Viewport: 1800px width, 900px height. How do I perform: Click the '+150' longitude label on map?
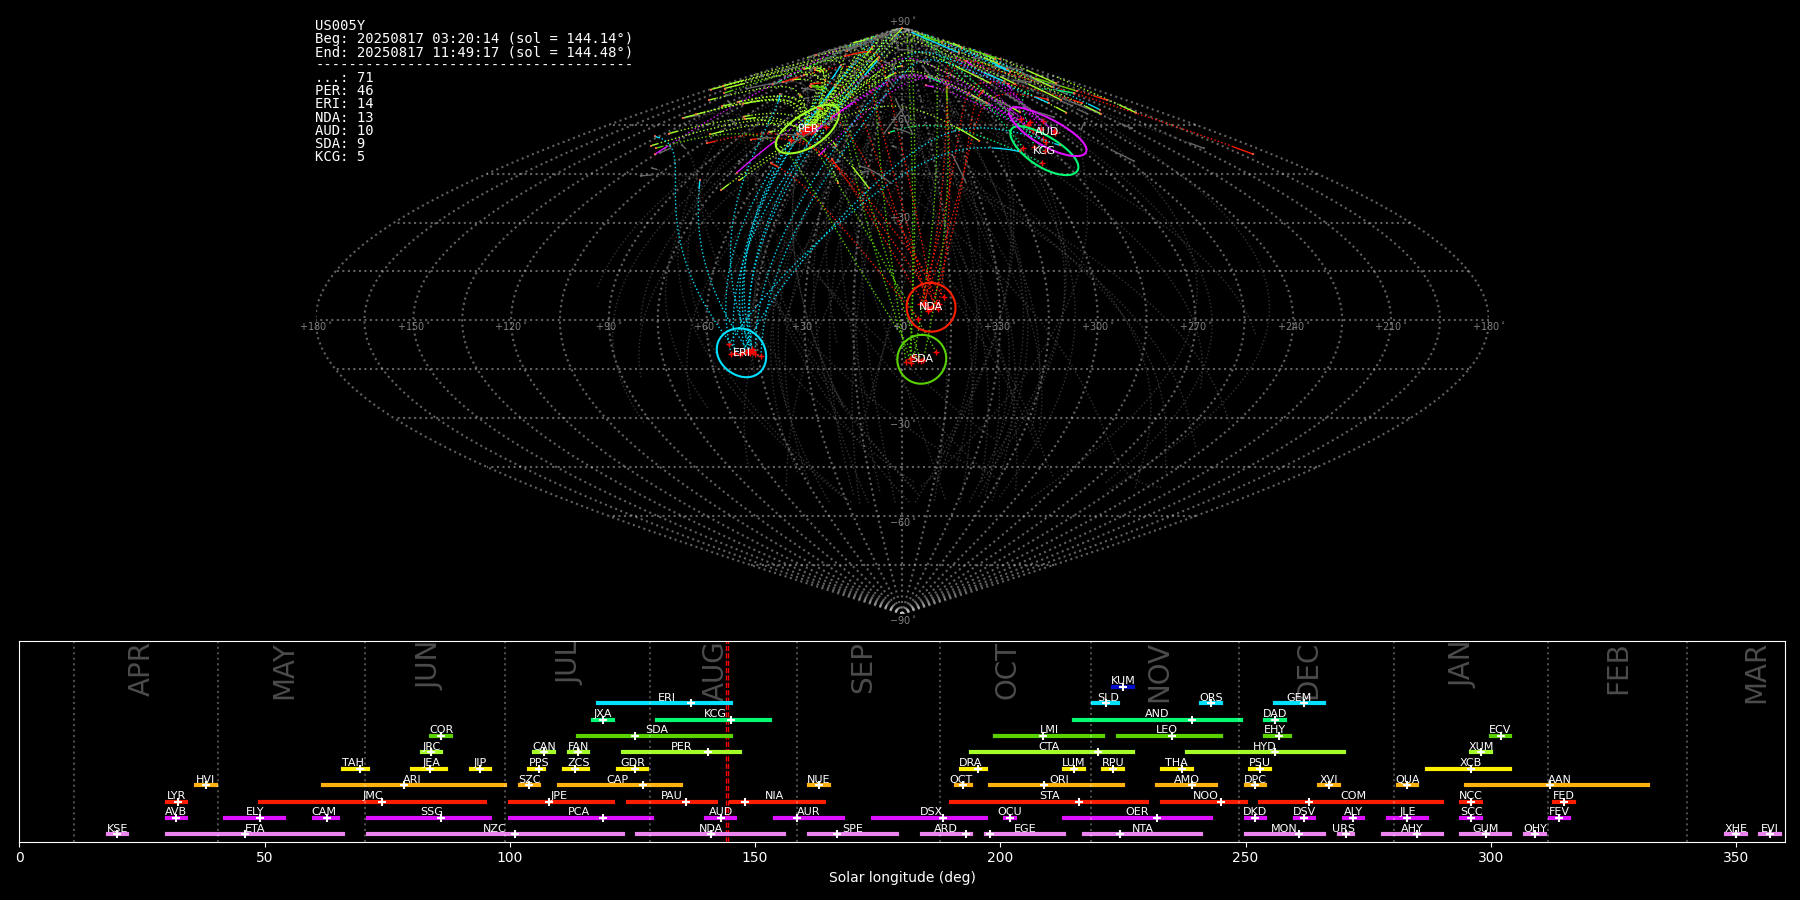pyautogui.click(x=411, y=327)
